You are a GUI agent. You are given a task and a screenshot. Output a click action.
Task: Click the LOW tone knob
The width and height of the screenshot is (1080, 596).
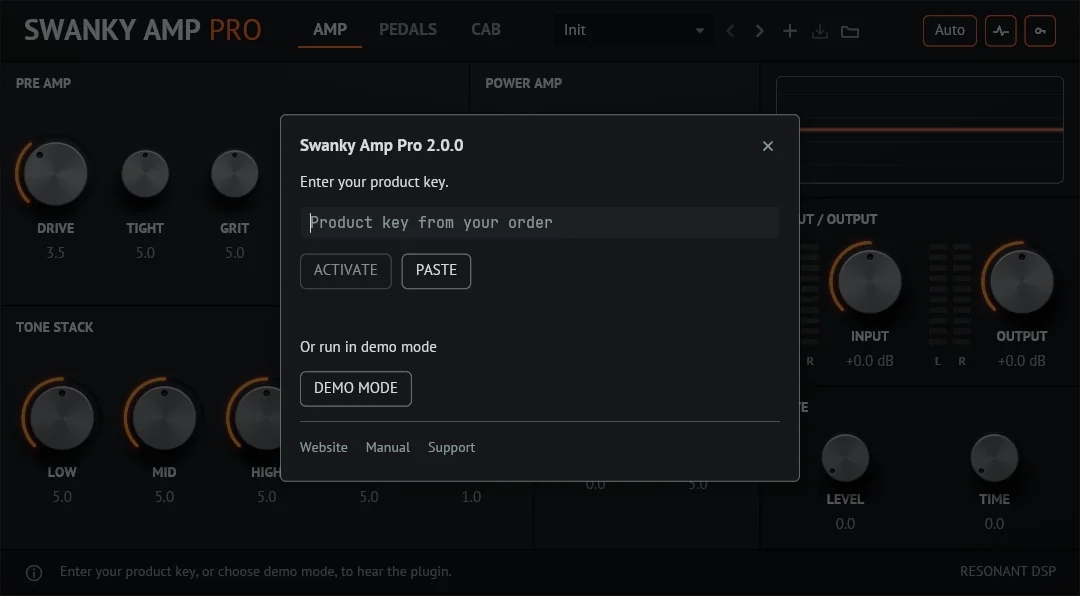[x=62, y=418]
